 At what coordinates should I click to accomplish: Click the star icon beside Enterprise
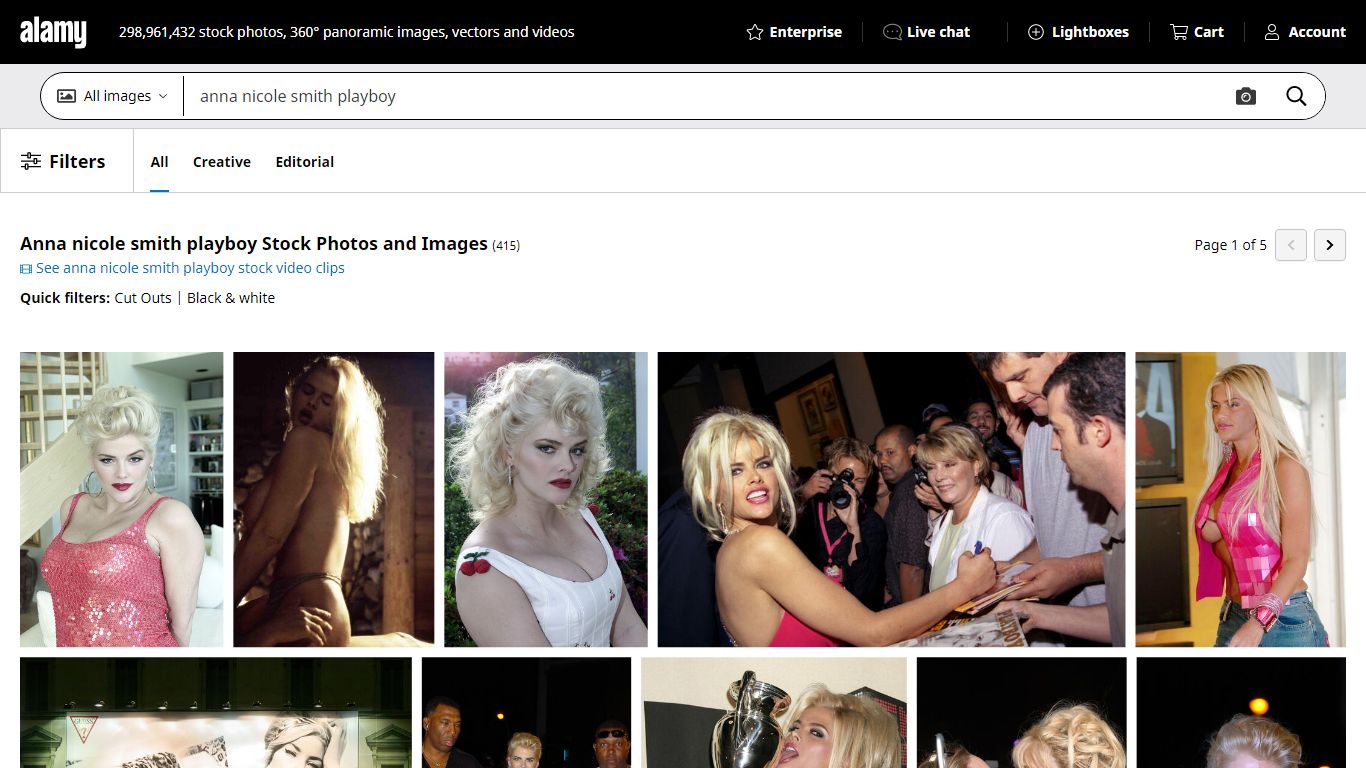coord(755,32)
